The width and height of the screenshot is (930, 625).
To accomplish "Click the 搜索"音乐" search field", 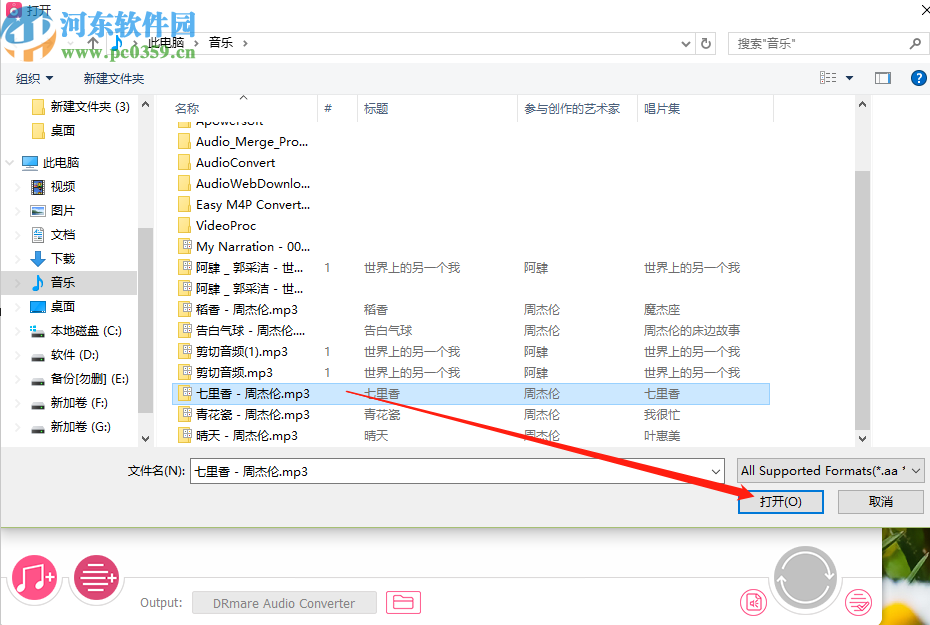I will [820, 43].
